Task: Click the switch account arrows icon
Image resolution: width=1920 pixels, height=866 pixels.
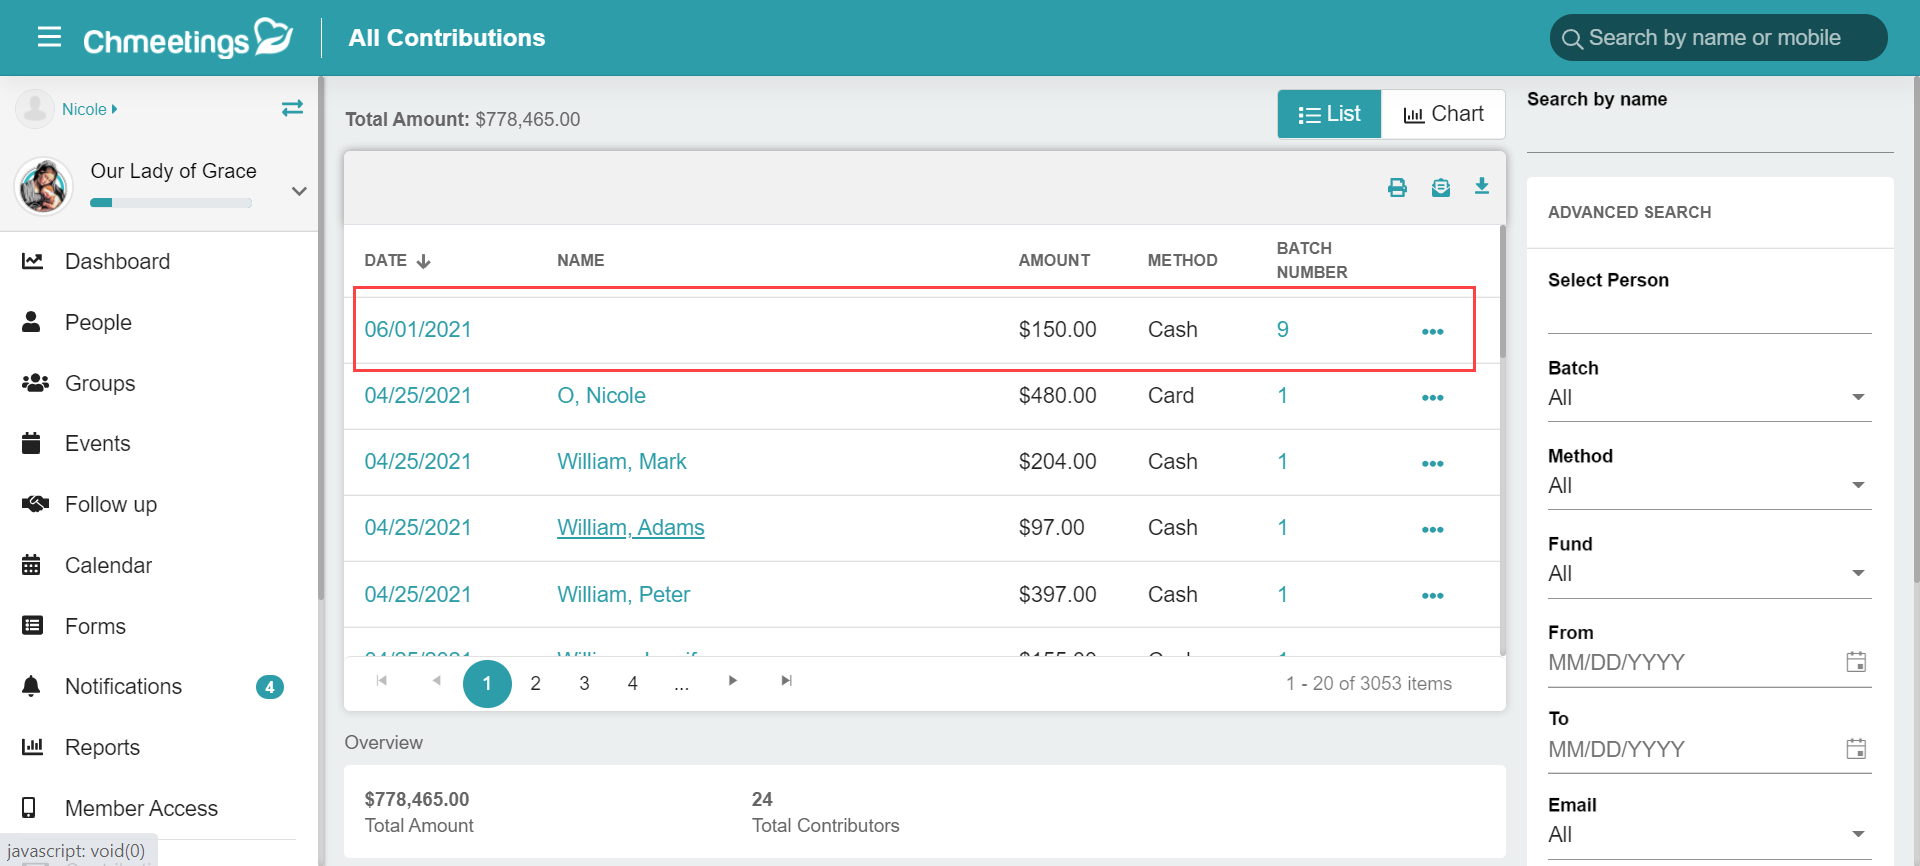Action: coord(292,108)
